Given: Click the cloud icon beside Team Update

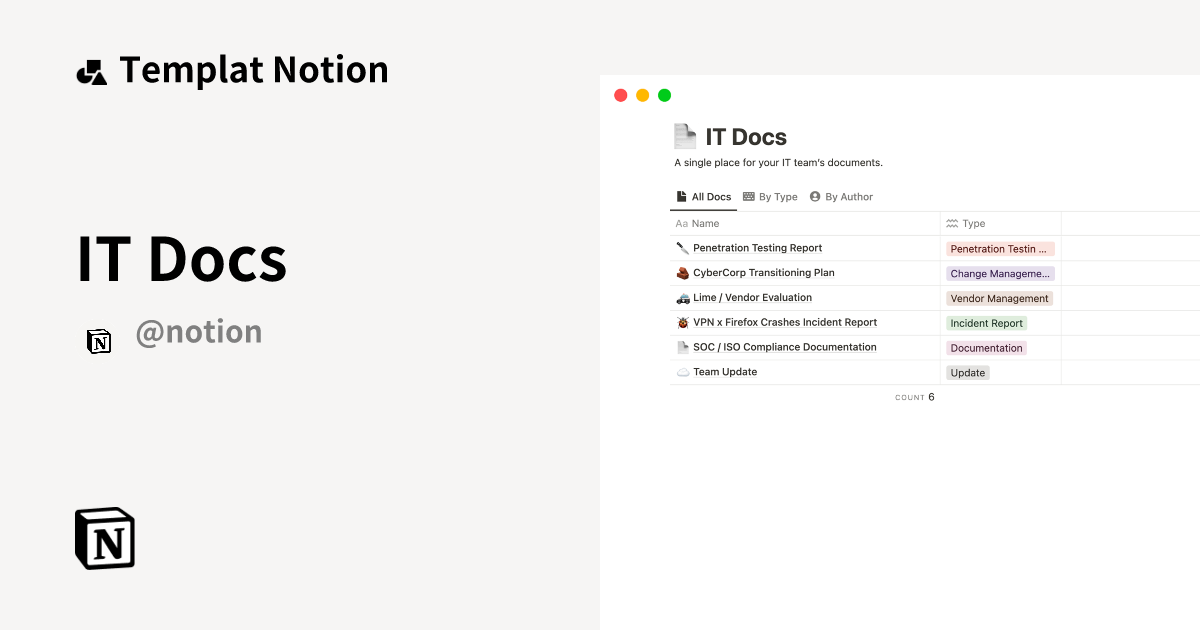Looking at the screenshot, I should [x=682, y=371].
